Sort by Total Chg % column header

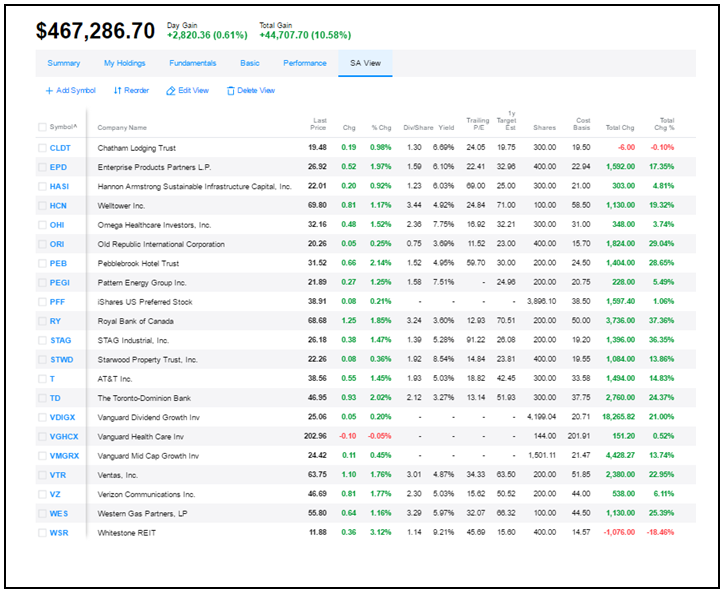click(x=664, y=124)
